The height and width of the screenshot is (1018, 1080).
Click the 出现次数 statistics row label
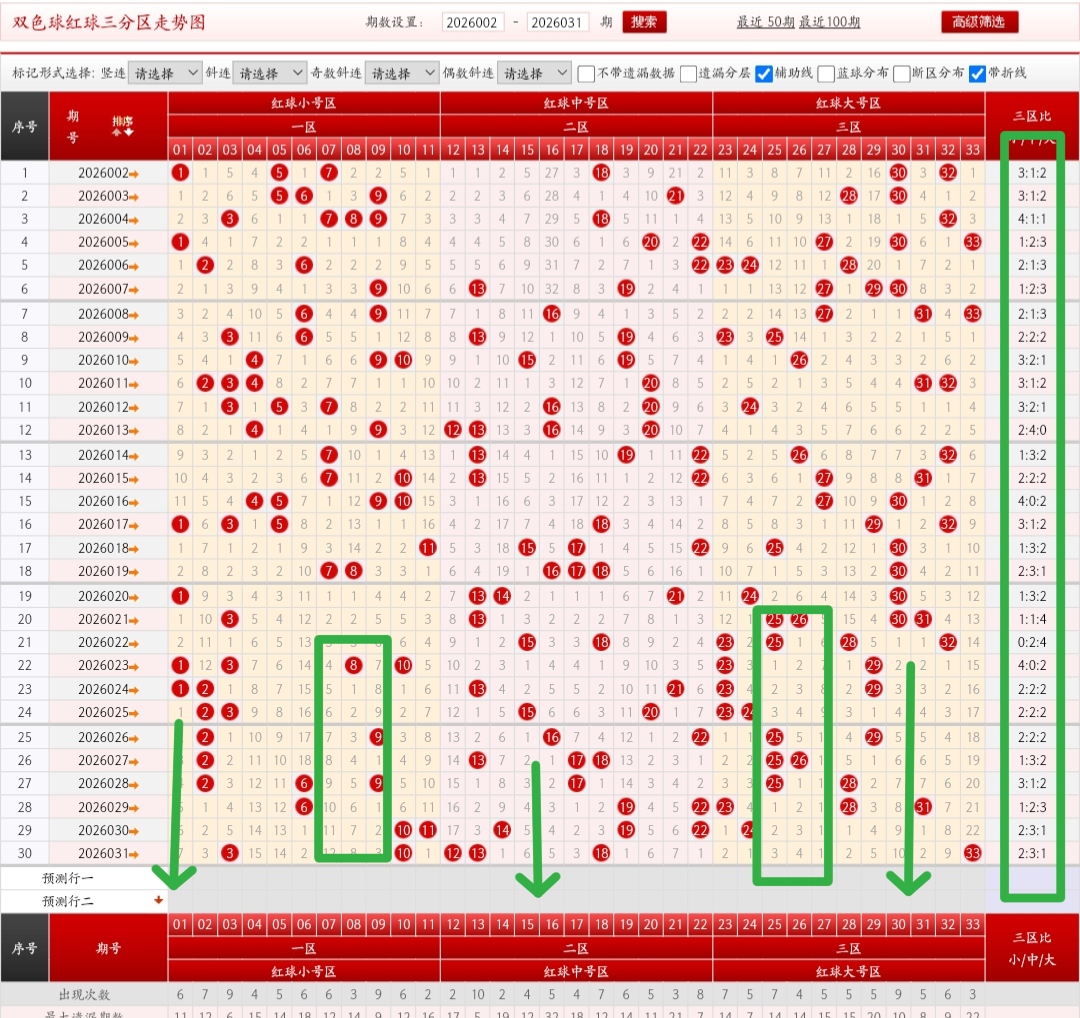[84, 995]
